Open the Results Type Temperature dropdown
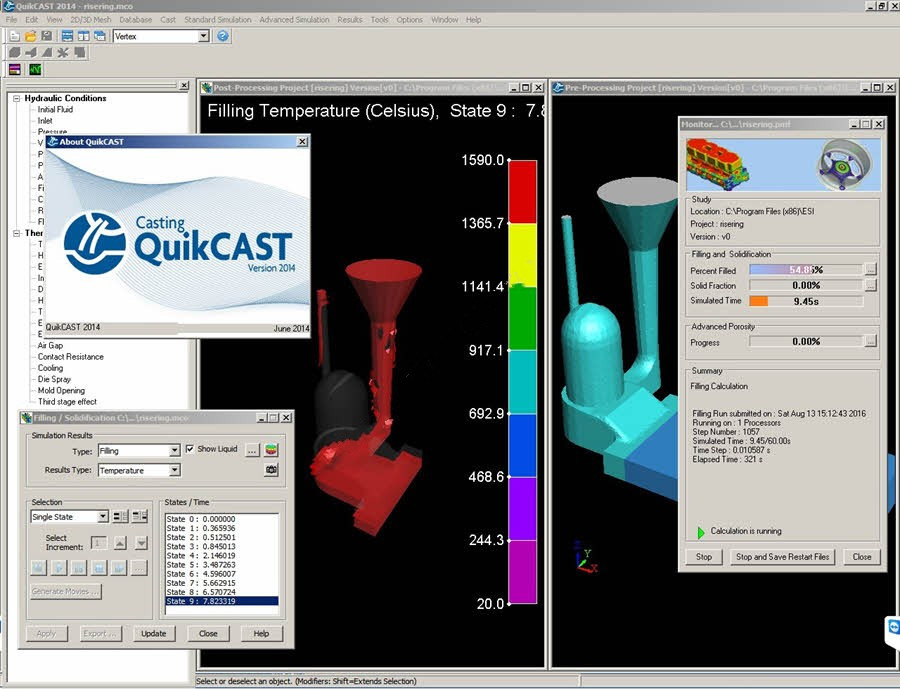The width and height of the screenshot is (900, 689). click(x=175, y=470)
